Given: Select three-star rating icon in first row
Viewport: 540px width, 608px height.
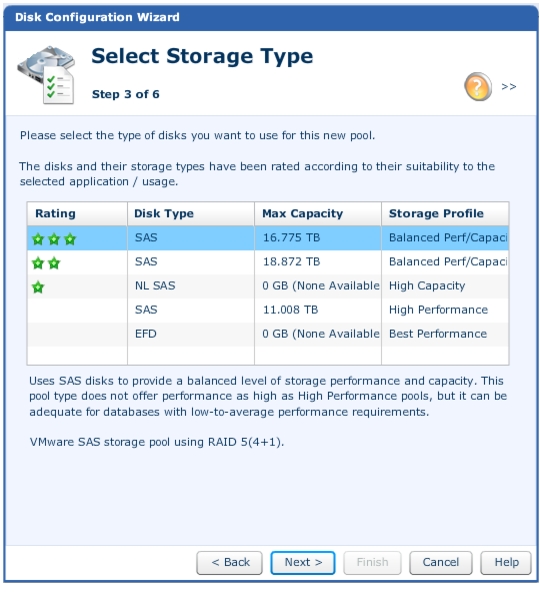Looking at the screenshot, I should click(x=54, y=239).
